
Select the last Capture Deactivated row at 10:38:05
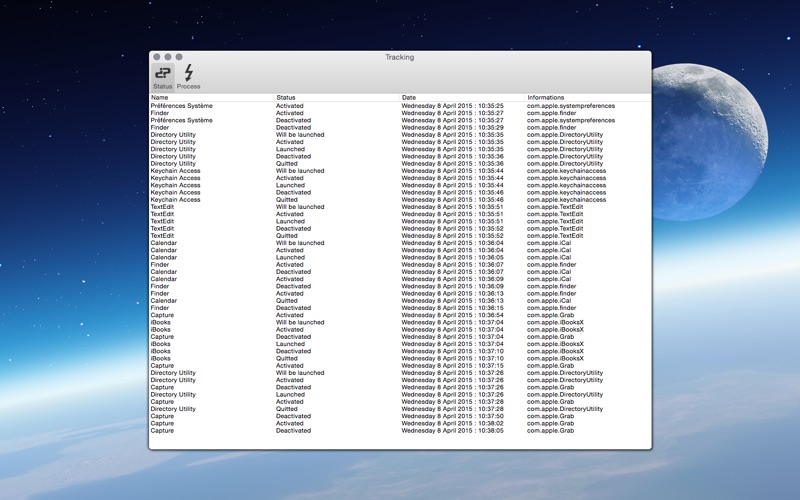click(400, 430)
